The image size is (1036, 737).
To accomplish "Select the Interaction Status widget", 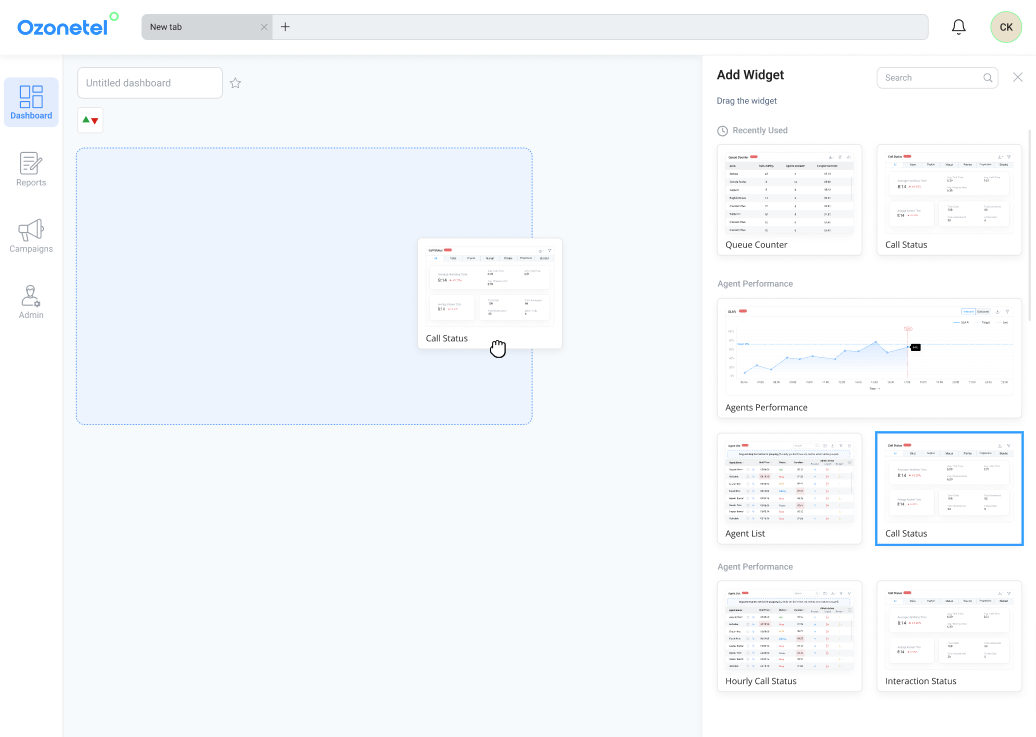I will pyautogui.click(x=949, y=636).
